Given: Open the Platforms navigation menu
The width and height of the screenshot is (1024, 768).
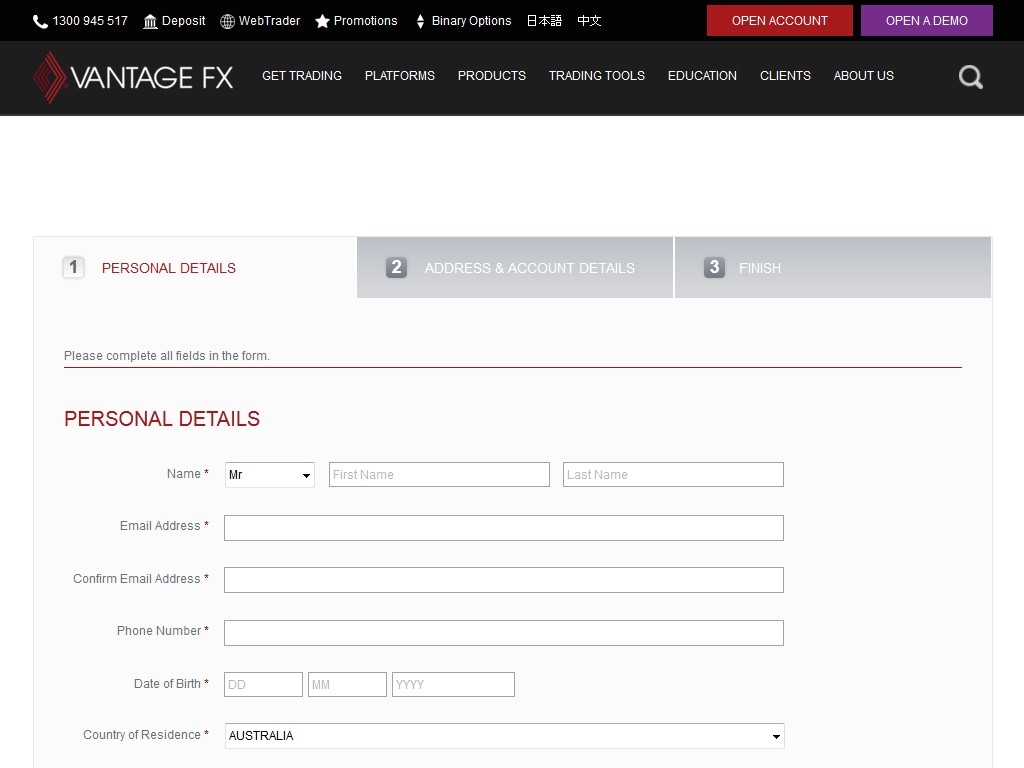Looking at the screenshot, I should pyautogui.click(x=399, y=76).
